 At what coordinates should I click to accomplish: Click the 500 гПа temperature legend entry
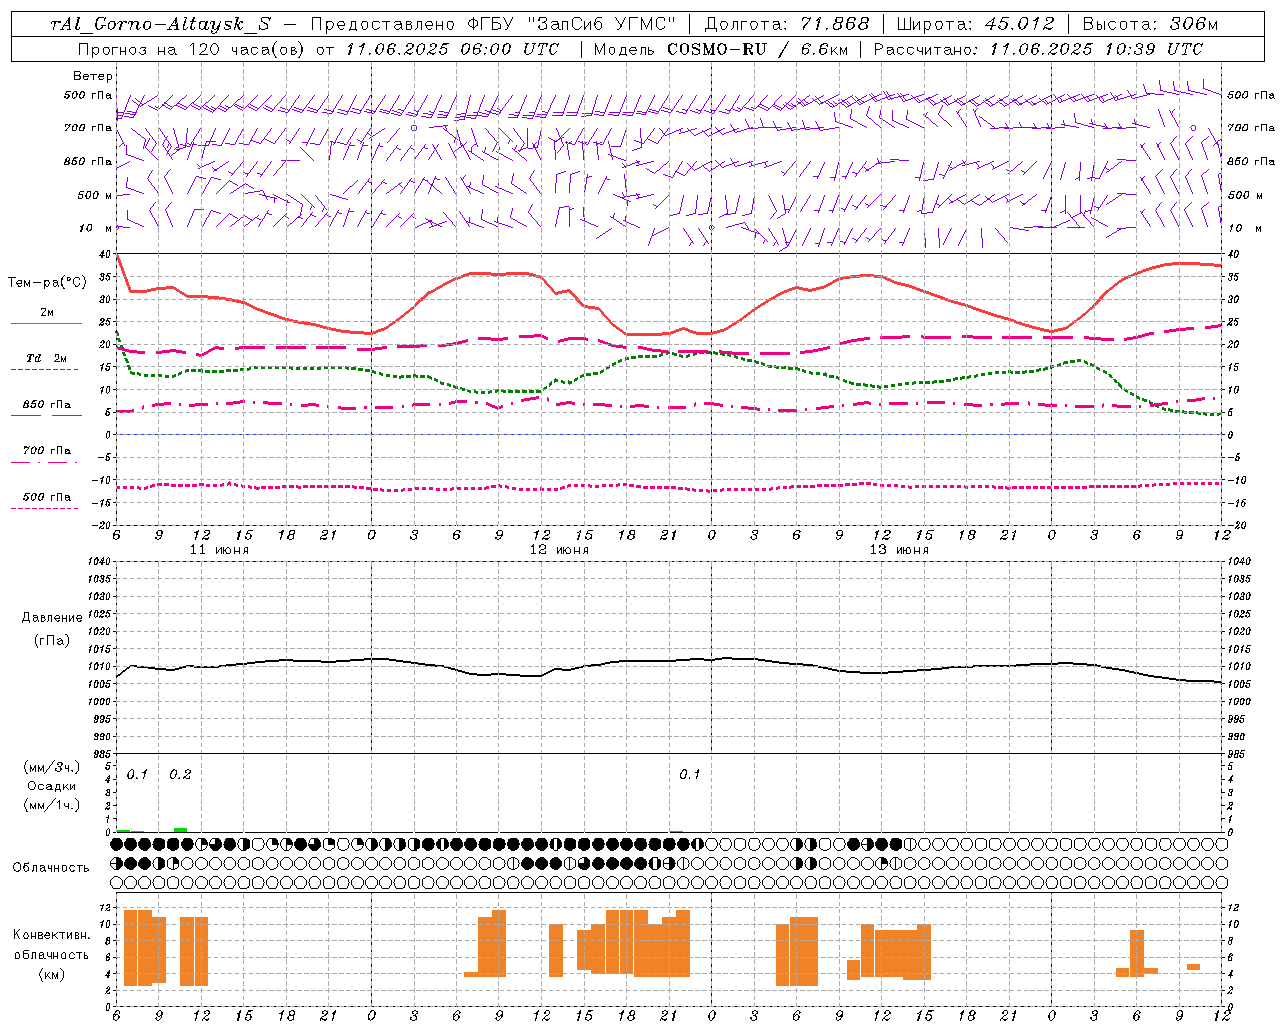pos(47,497)
